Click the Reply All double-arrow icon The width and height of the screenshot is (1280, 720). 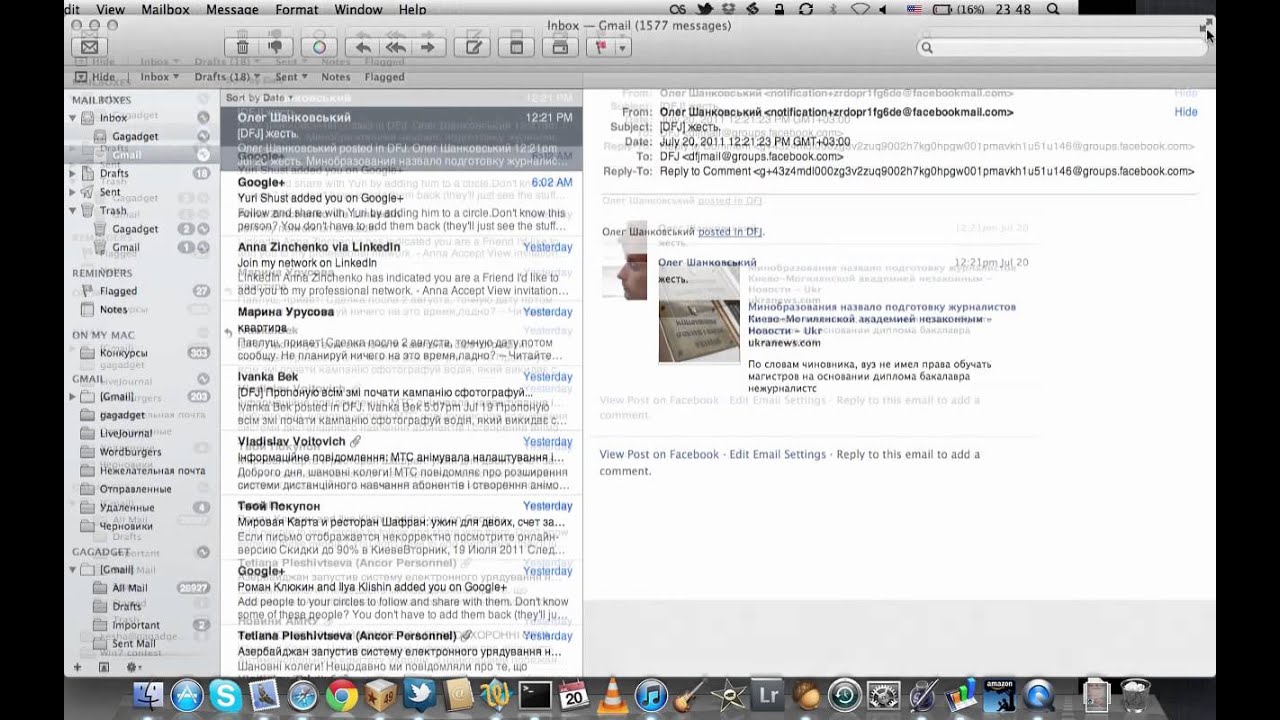click(x=395, y=46)
